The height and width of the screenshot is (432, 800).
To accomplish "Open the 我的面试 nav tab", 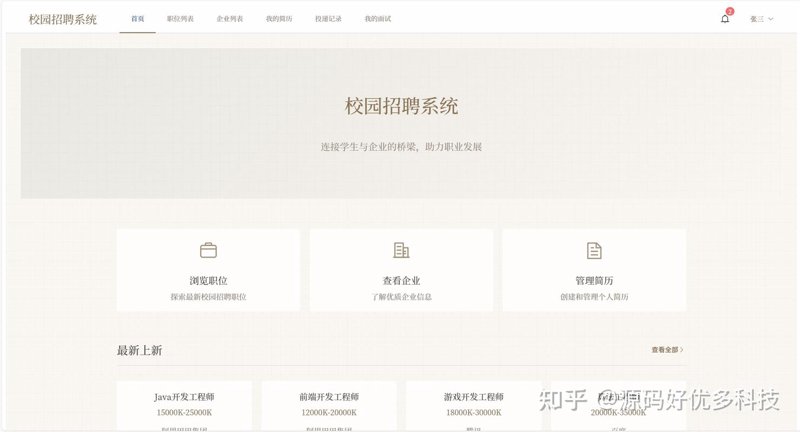I will [x=378, y=19].
